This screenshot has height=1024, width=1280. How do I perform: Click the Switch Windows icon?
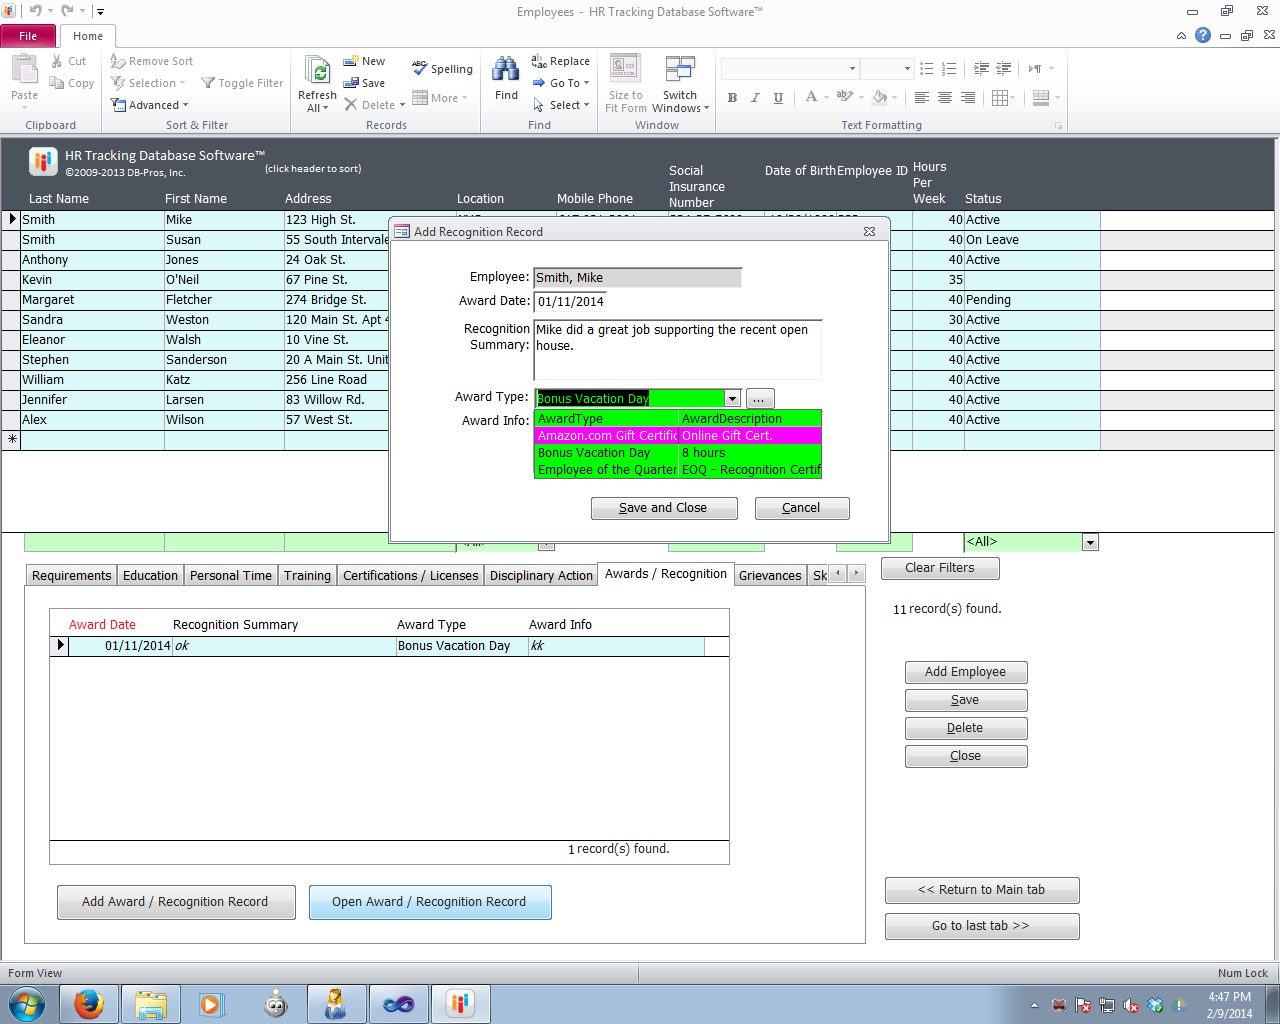click(680, 70)
